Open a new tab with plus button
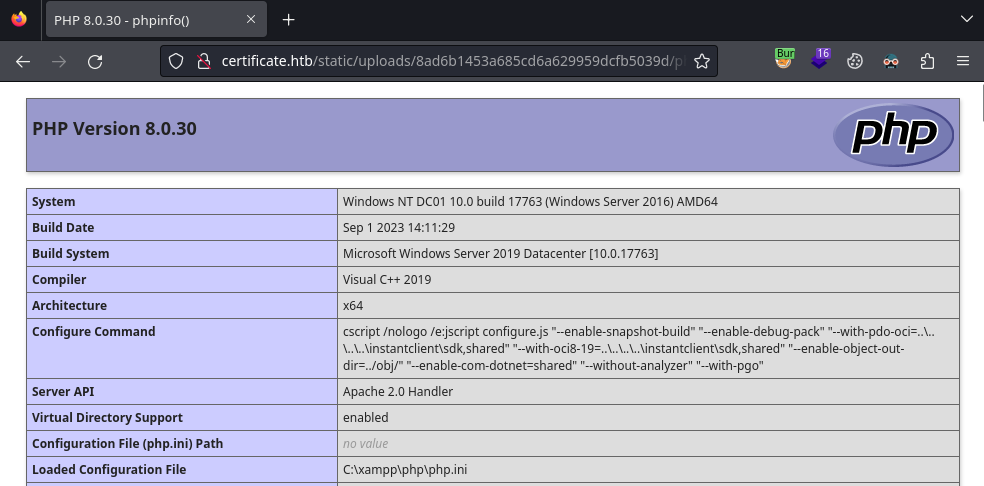 coord(289,20)
